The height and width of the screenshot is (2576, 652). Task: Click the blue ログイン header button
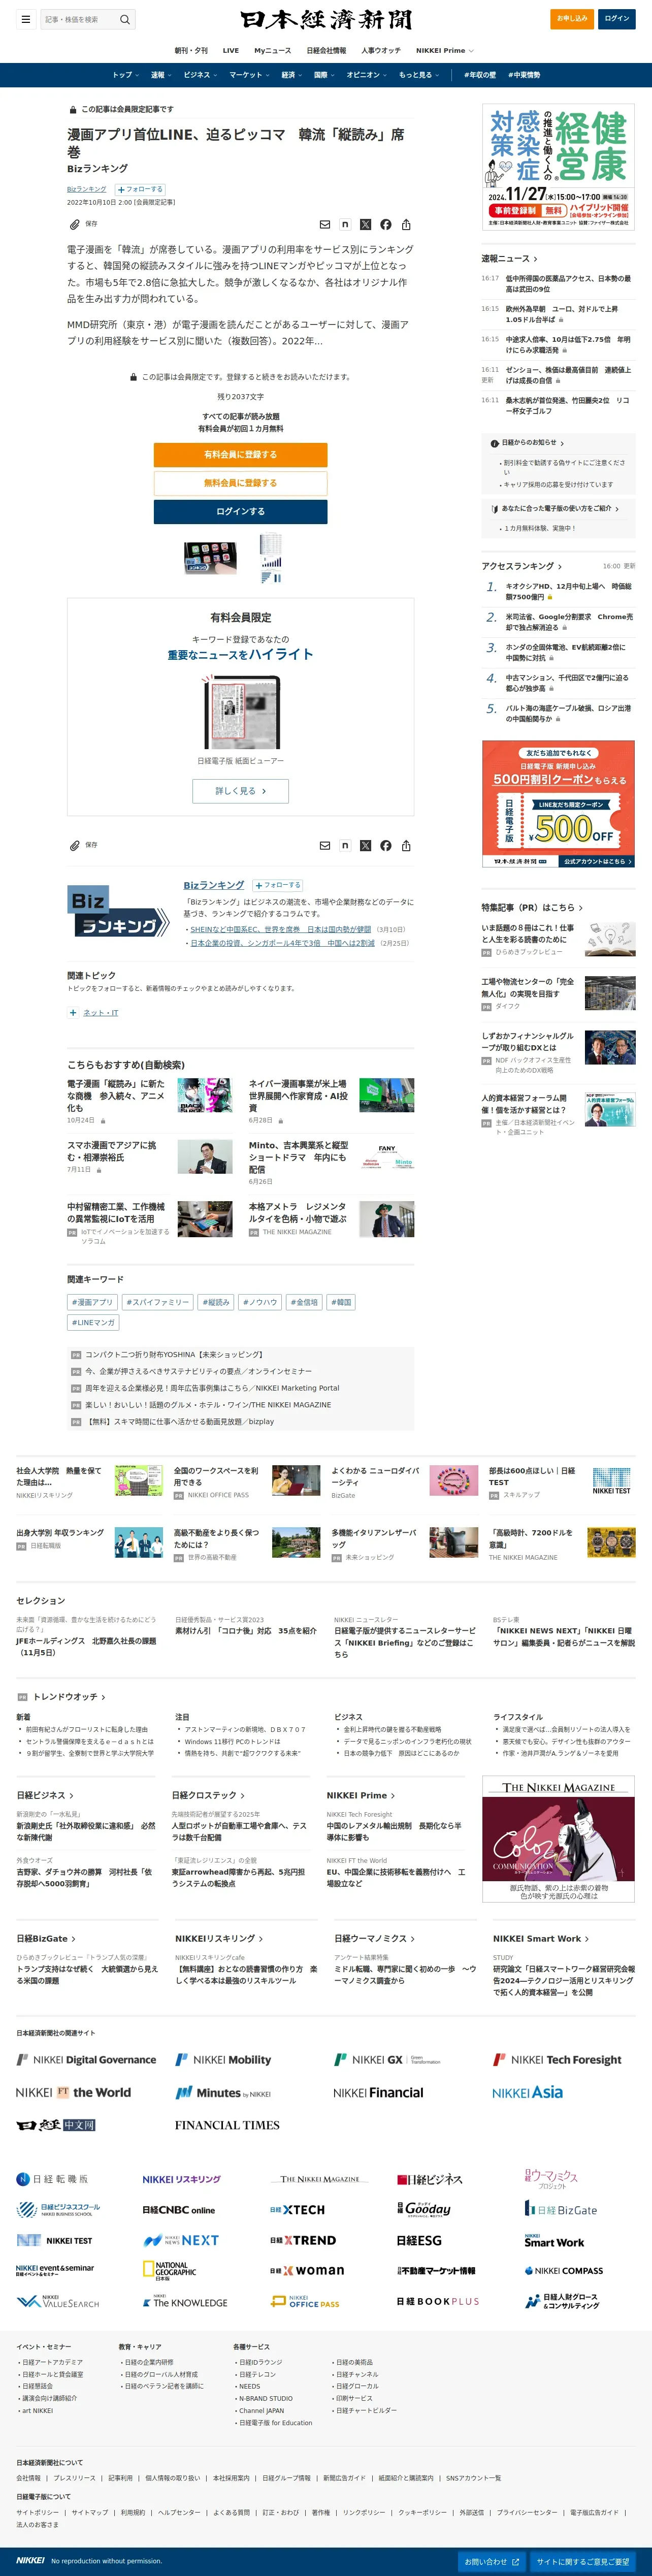pos(617,19)
